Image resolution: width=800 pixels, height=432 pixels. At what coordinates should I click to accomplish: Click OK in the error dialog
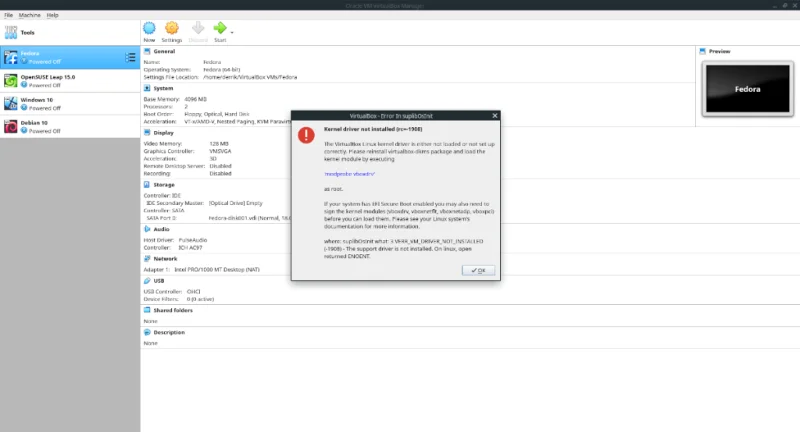coord(479,270)
